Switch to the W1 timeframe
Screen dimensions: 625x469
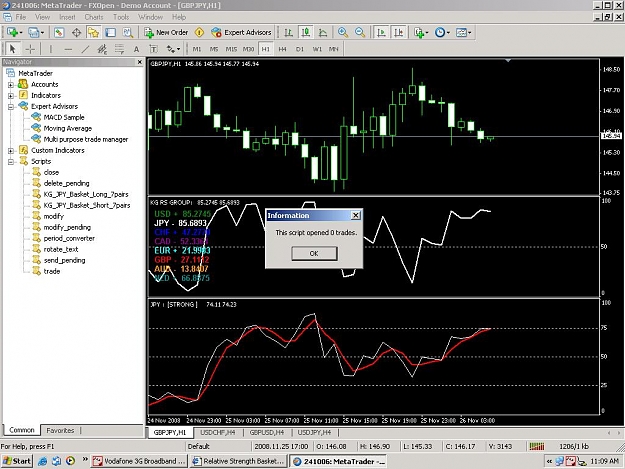click(317, 49)
